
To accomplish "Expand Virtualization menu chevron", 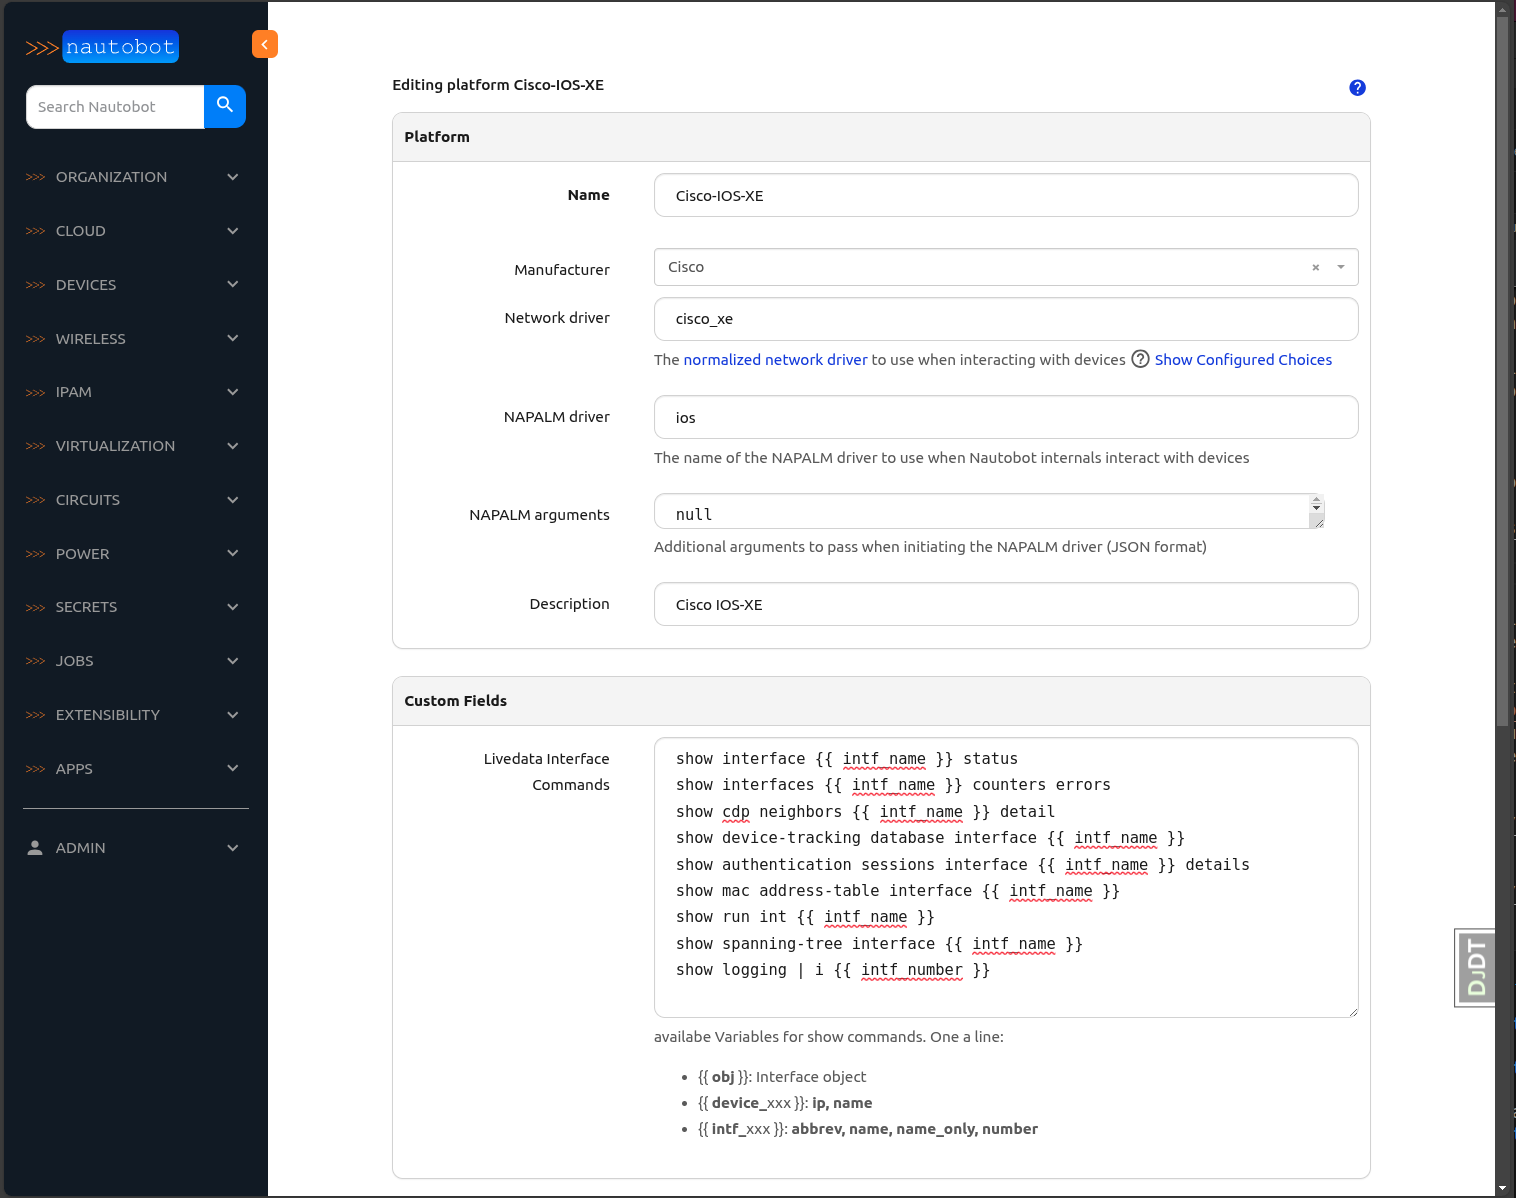I will [x=233, y=446].
